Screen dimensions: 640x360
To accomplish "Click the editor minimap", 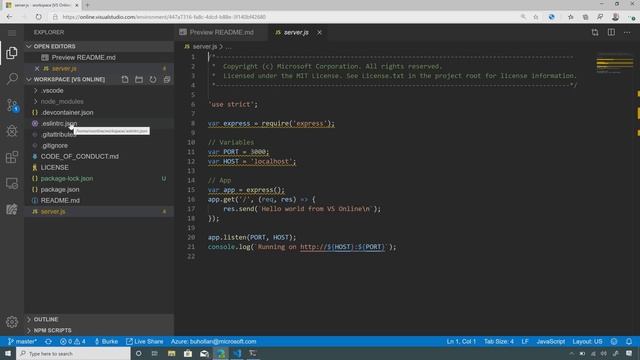I will coord(615,64).
